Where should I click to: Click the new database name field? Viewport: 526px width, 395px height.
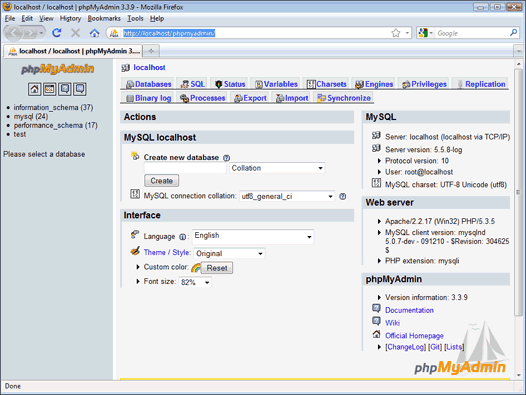[x=185, y=168]
